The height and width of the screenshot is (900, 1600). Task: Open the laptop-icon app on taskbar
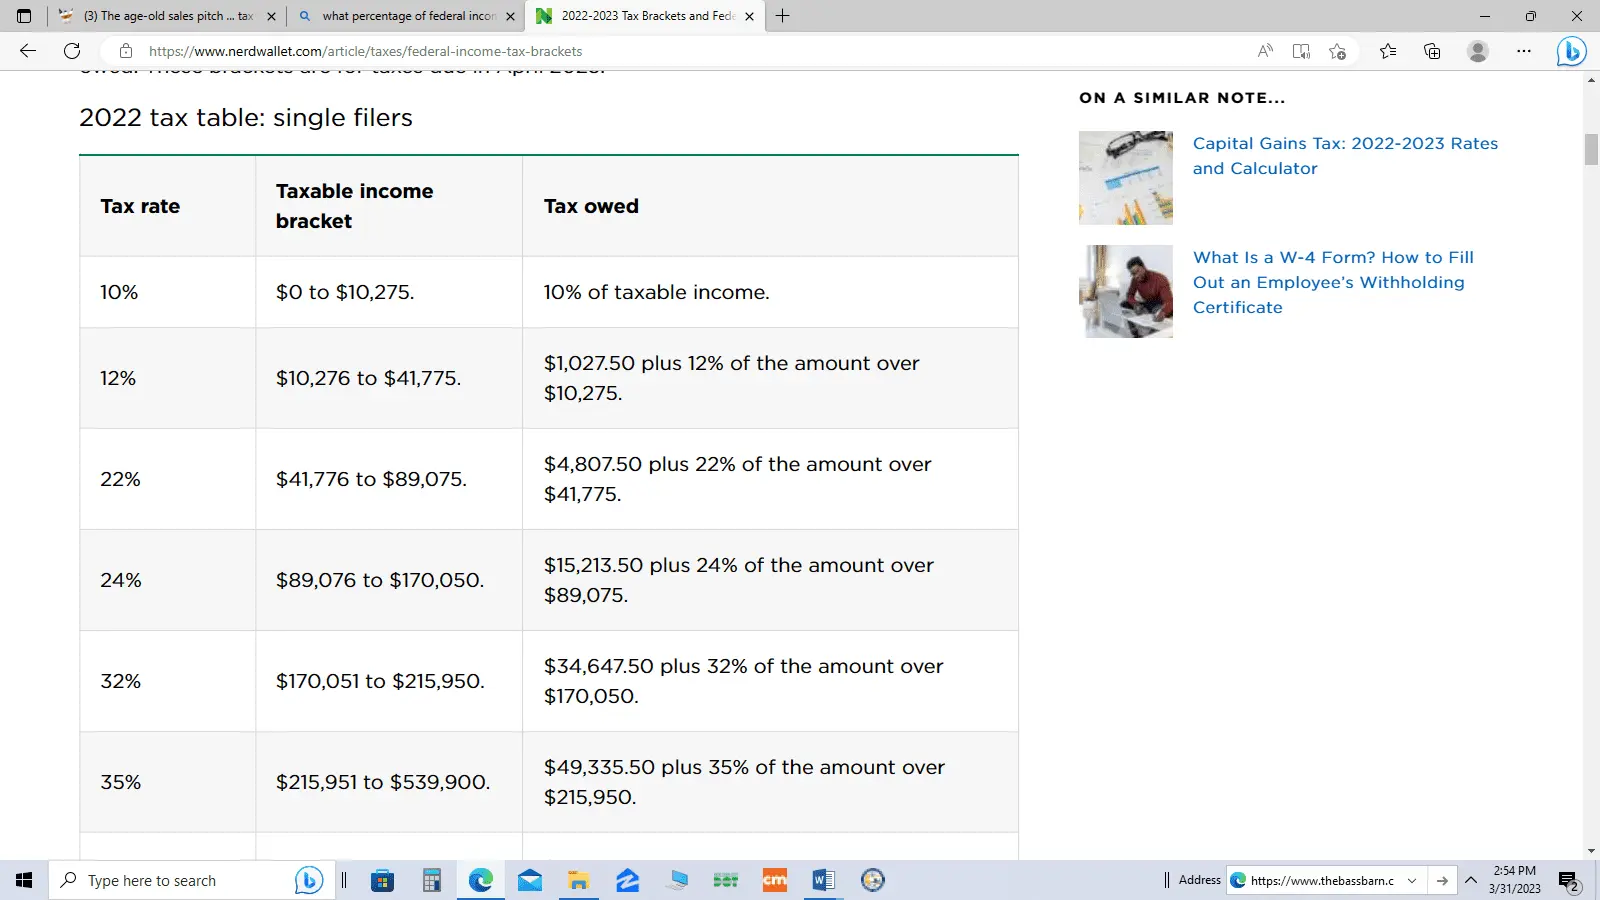click(678, 880)
